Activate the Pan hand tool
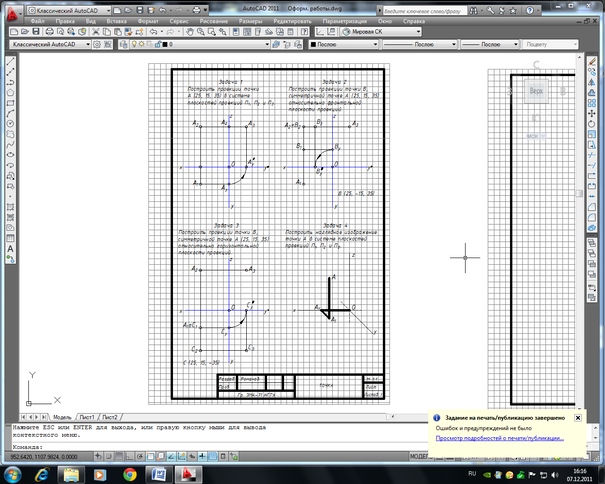605x484 pixels. click(190, 32)
